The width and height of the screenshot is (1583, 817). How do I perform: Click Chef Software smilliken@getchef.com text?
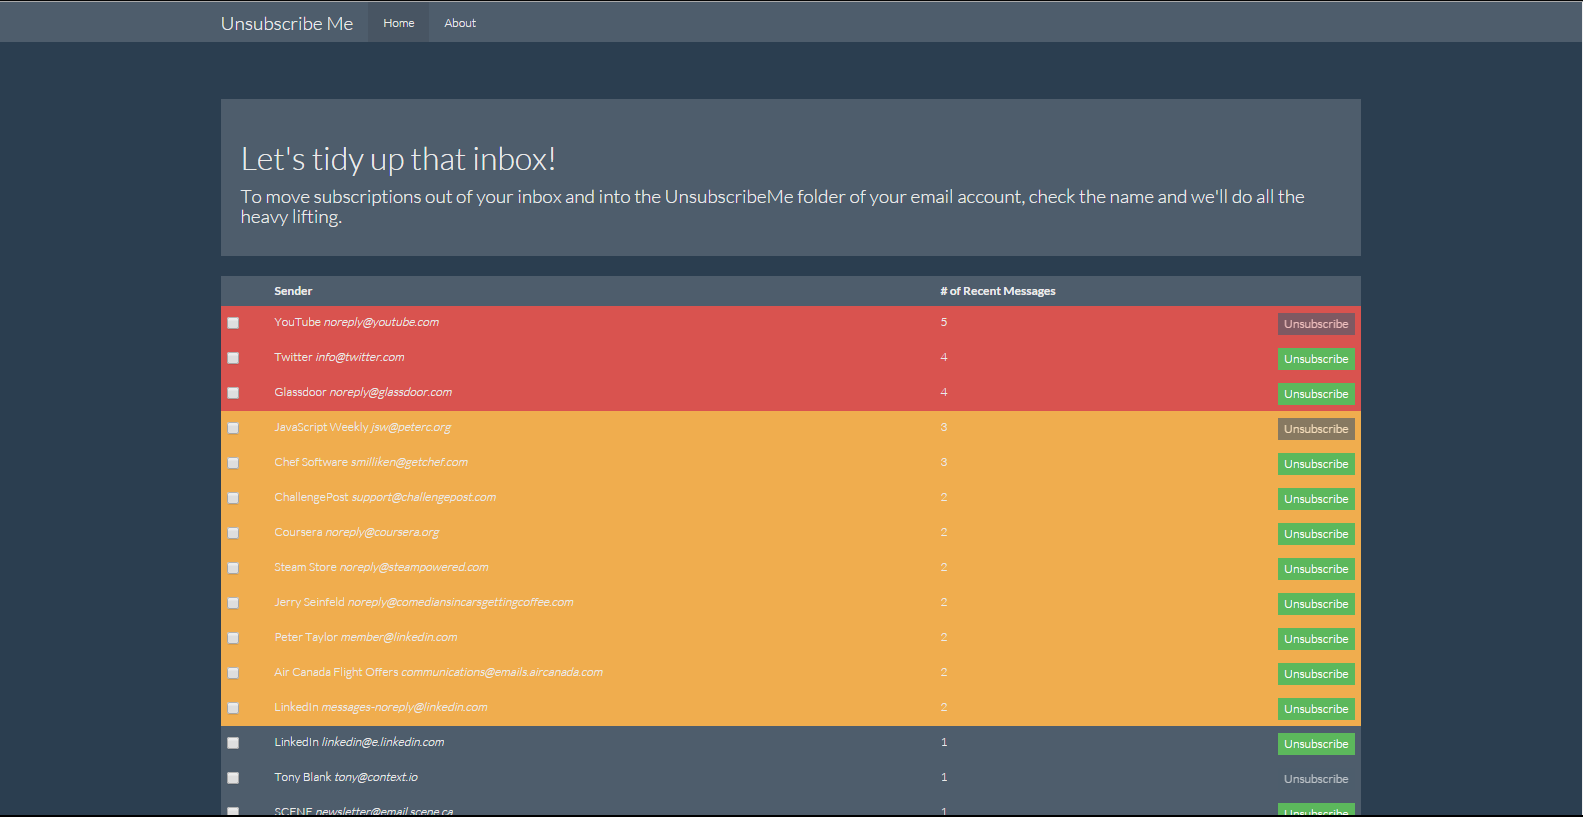pos(371,462)
